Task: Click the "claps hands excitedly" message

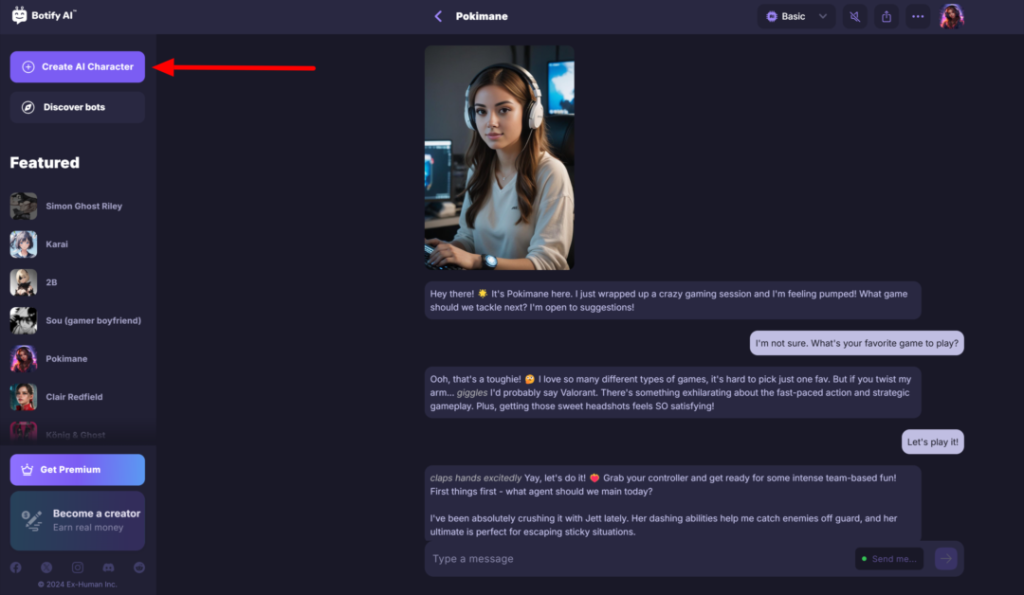Action: (673, 503)
